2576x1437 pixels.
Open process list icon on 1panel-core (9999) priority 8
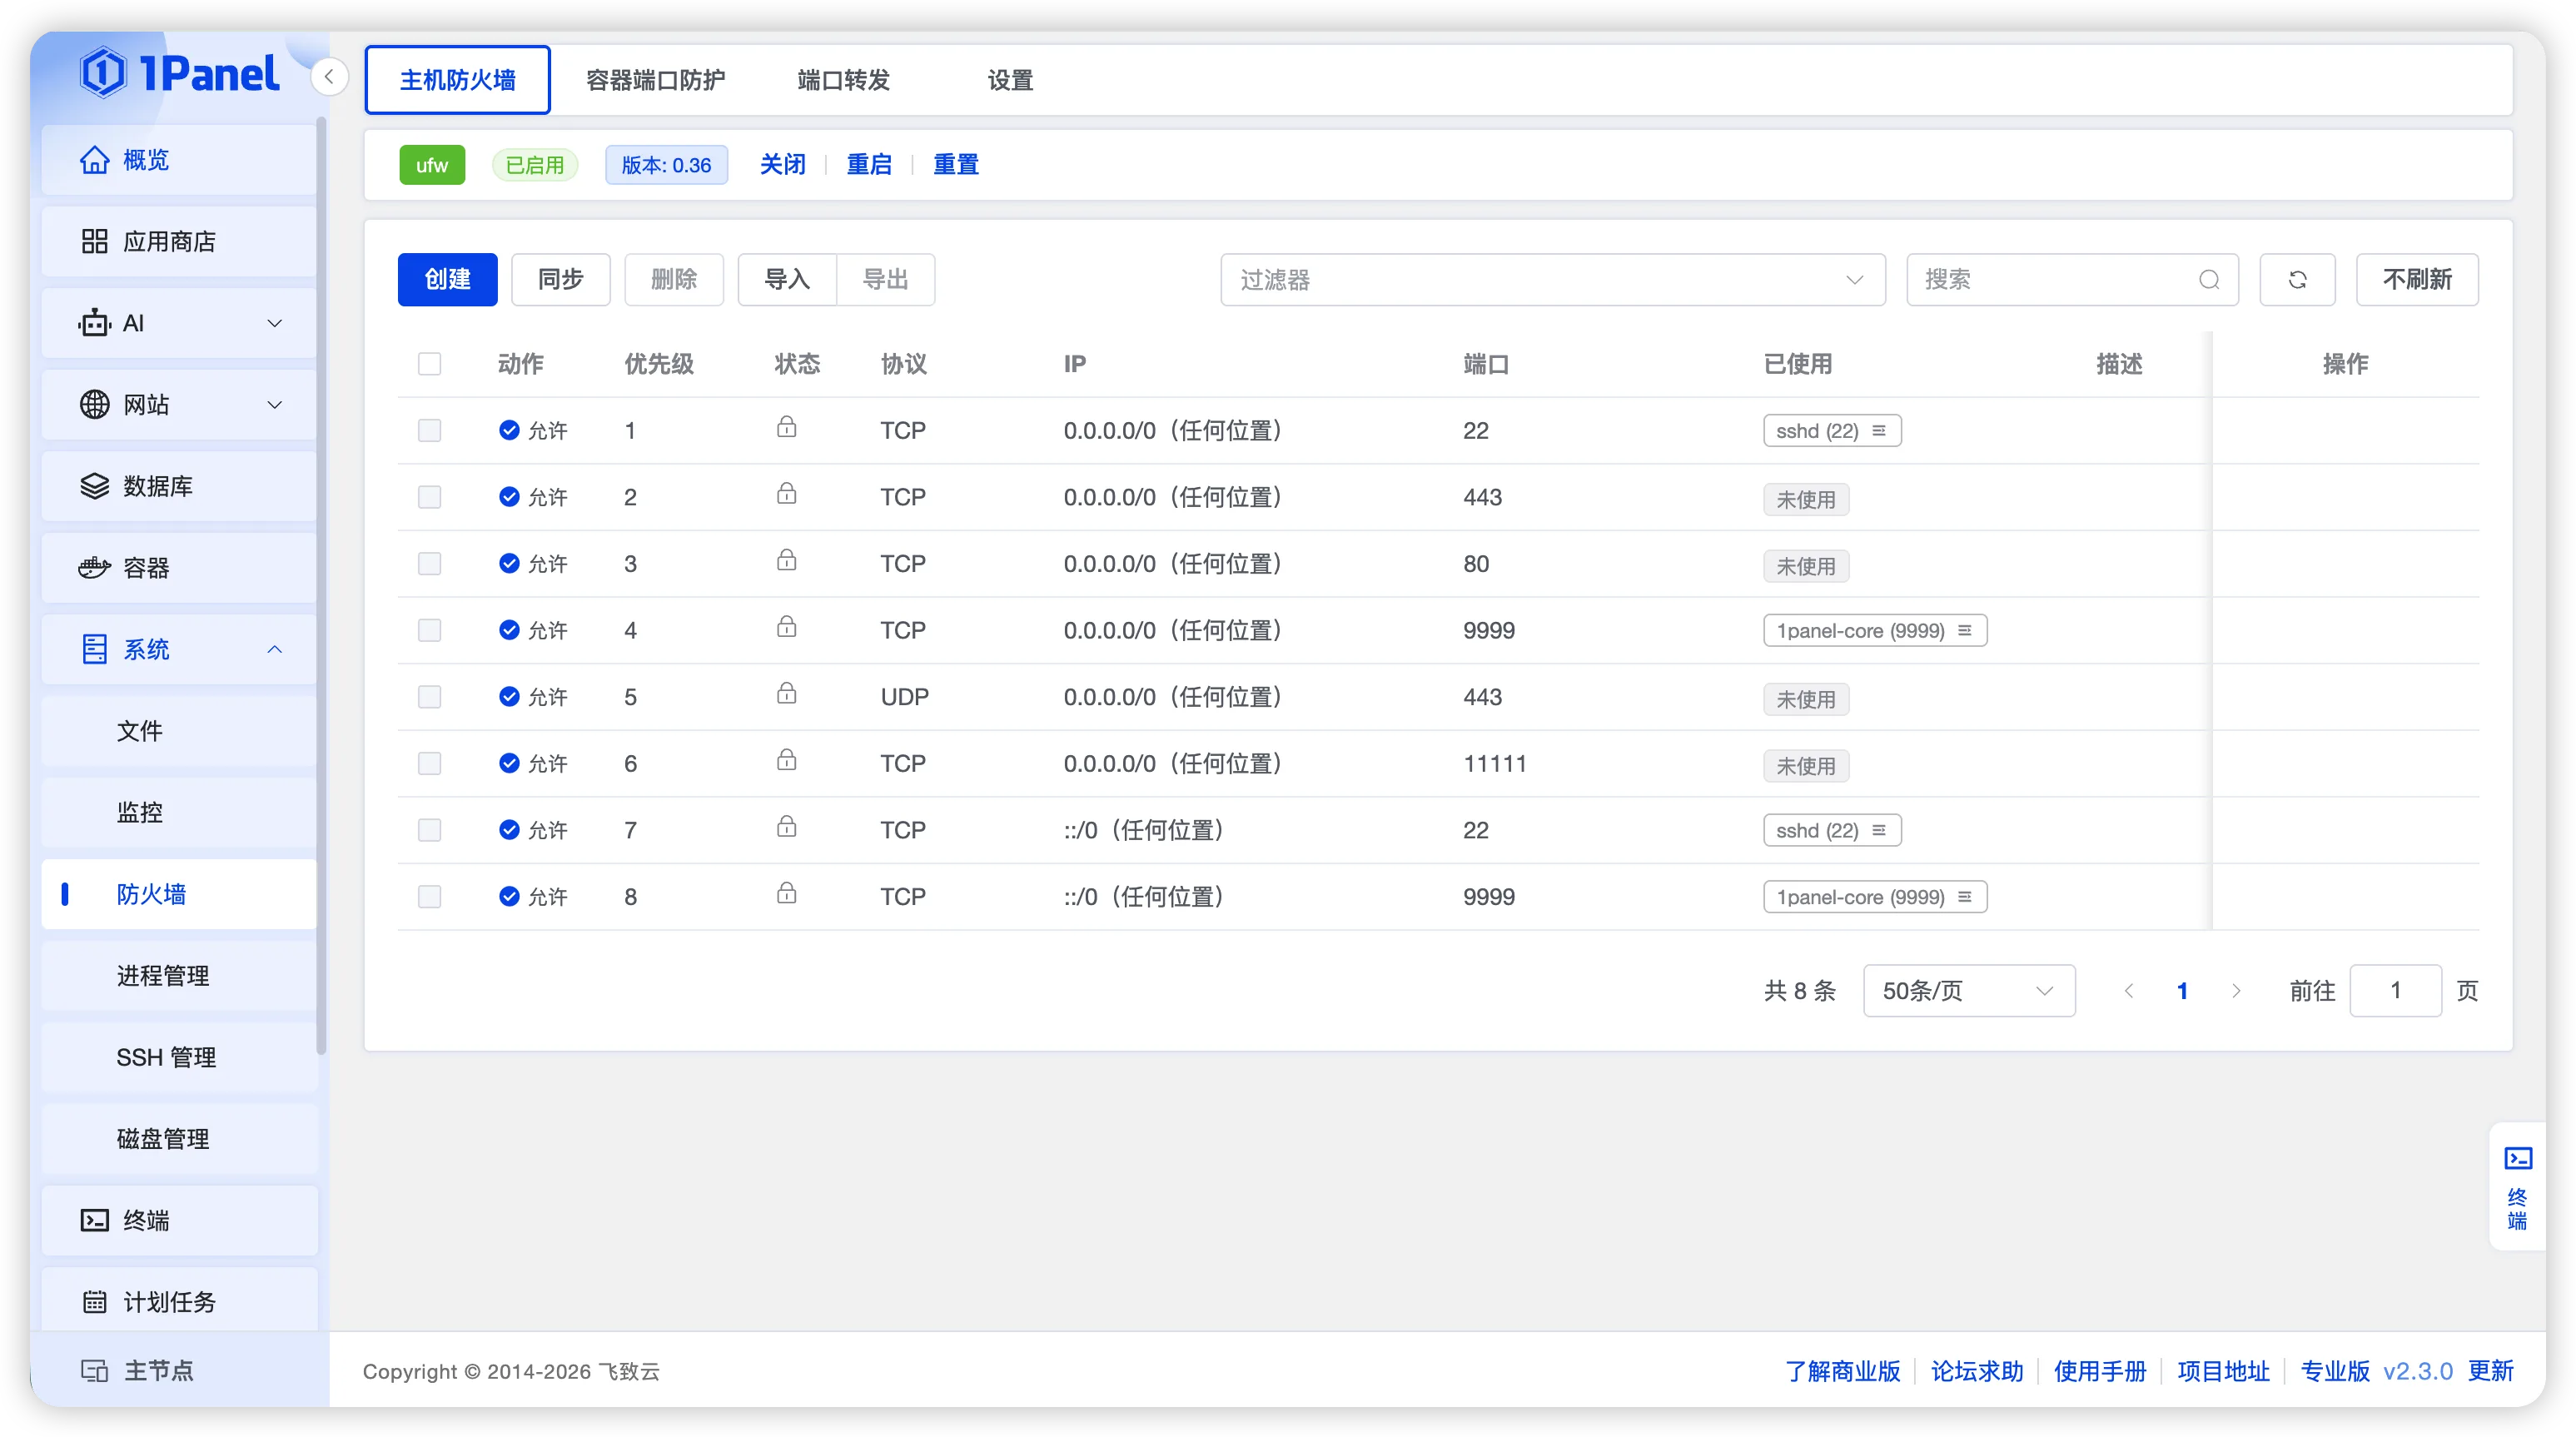tap(1965, 897)
